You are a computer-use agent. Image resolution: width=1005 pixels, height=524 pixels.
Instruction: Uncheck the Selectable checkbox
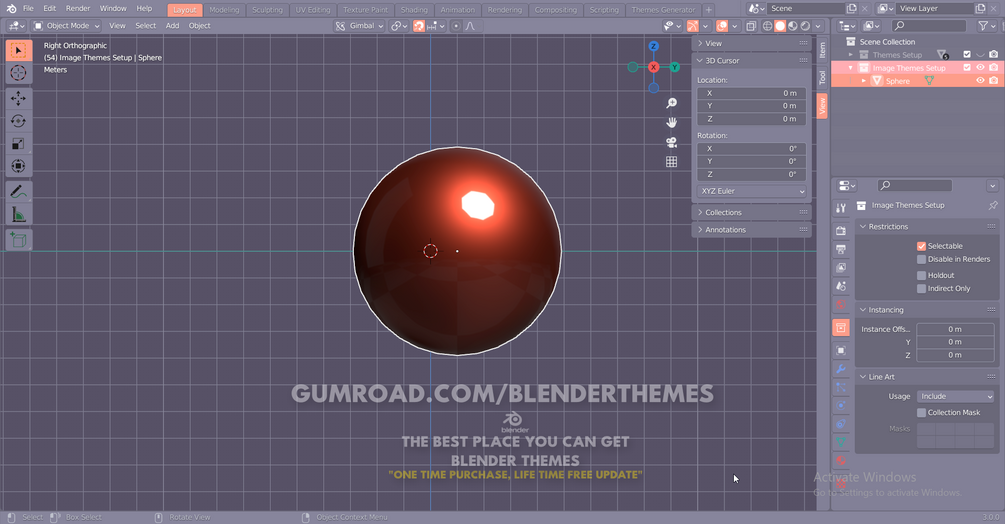[921, 246]
